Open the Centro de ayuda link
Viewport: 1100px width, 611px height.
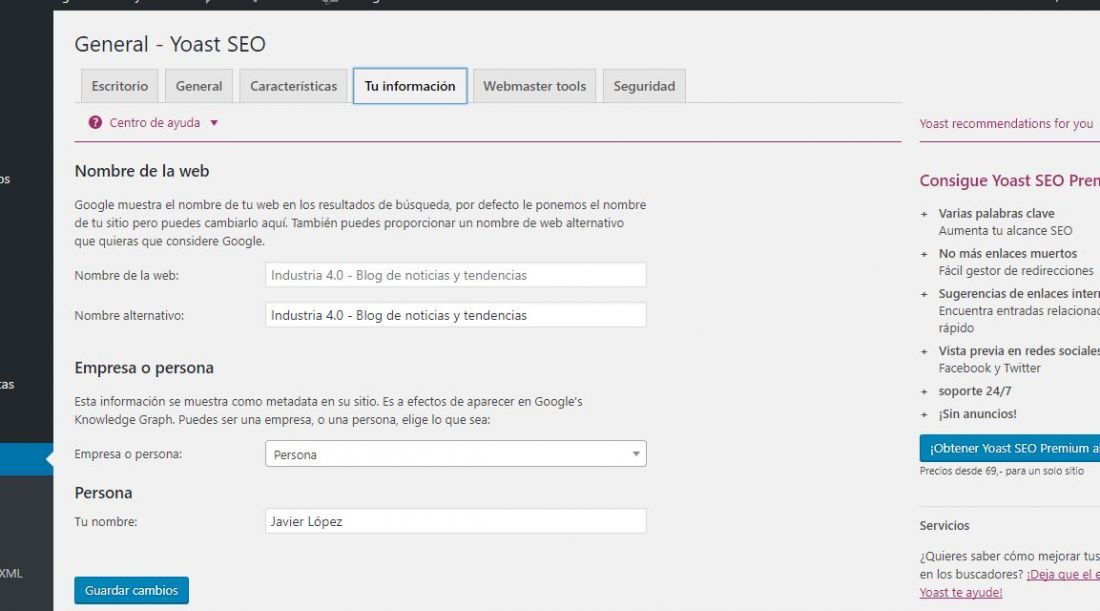154,123
